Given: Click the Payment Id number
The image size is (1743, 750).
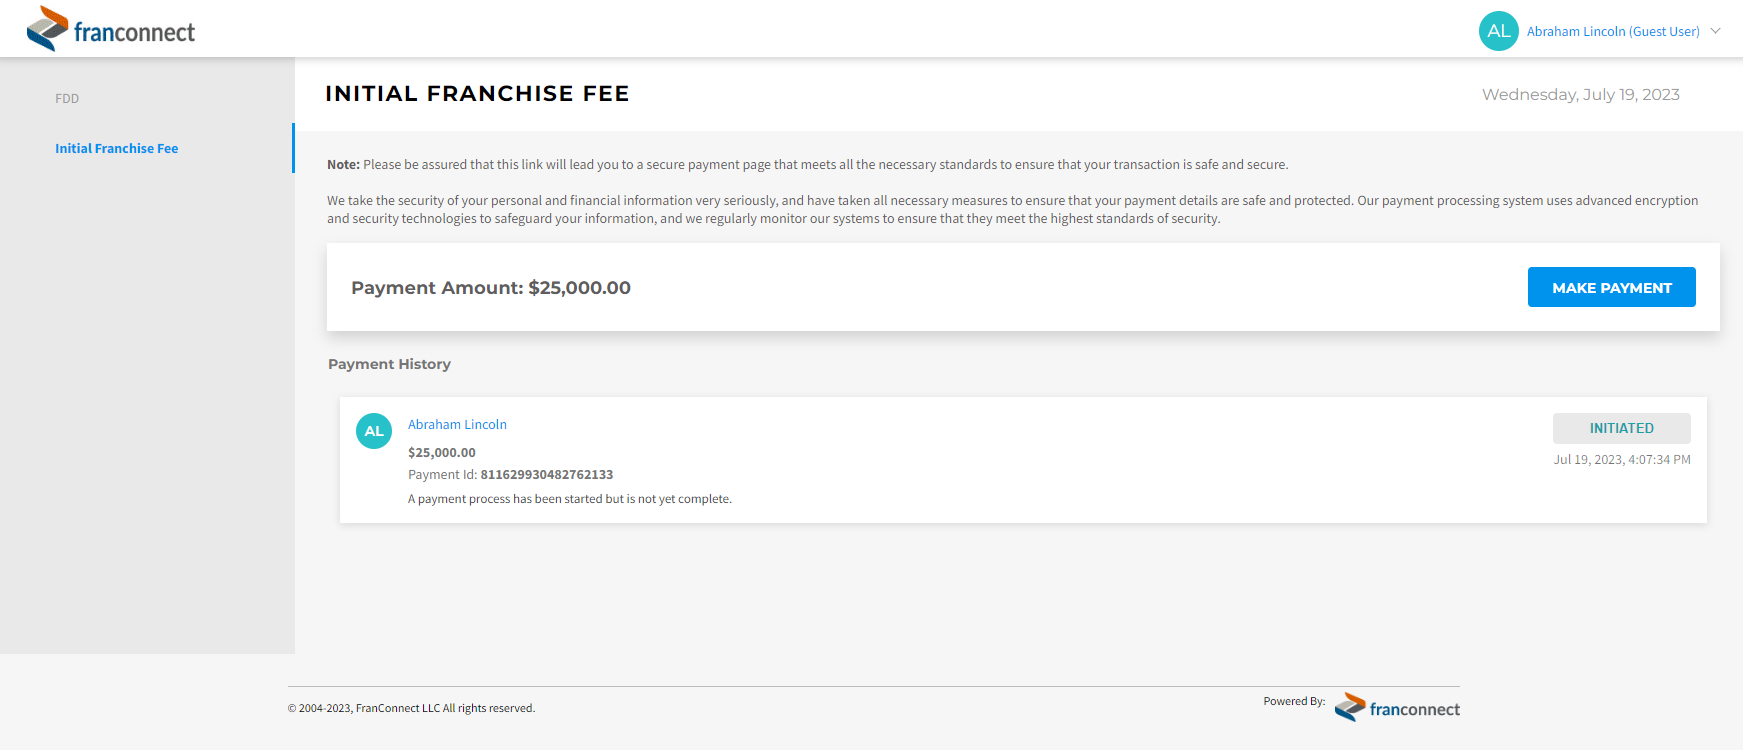Looking at the screenshot, I should tap(546, 474).
